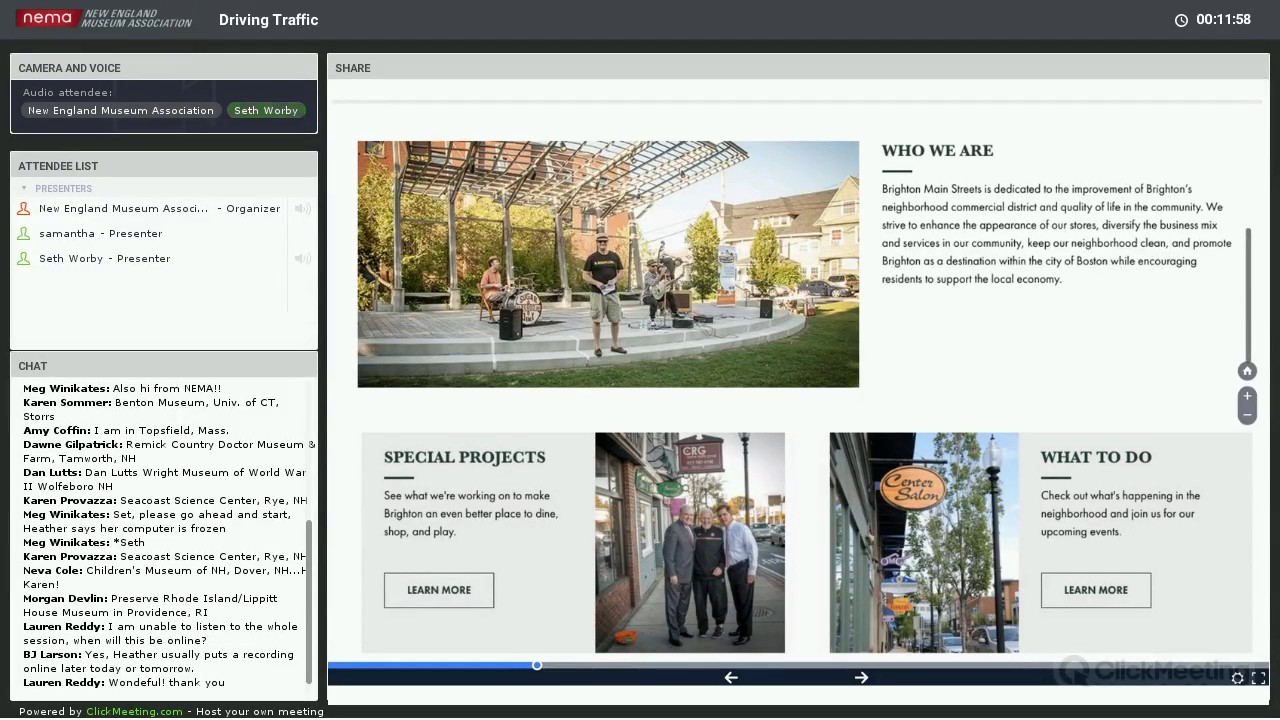The height and width of the screenshot is (720, 1280).
Task: Toggle the organizer's speaker audio icon
Action: (302, 208)
